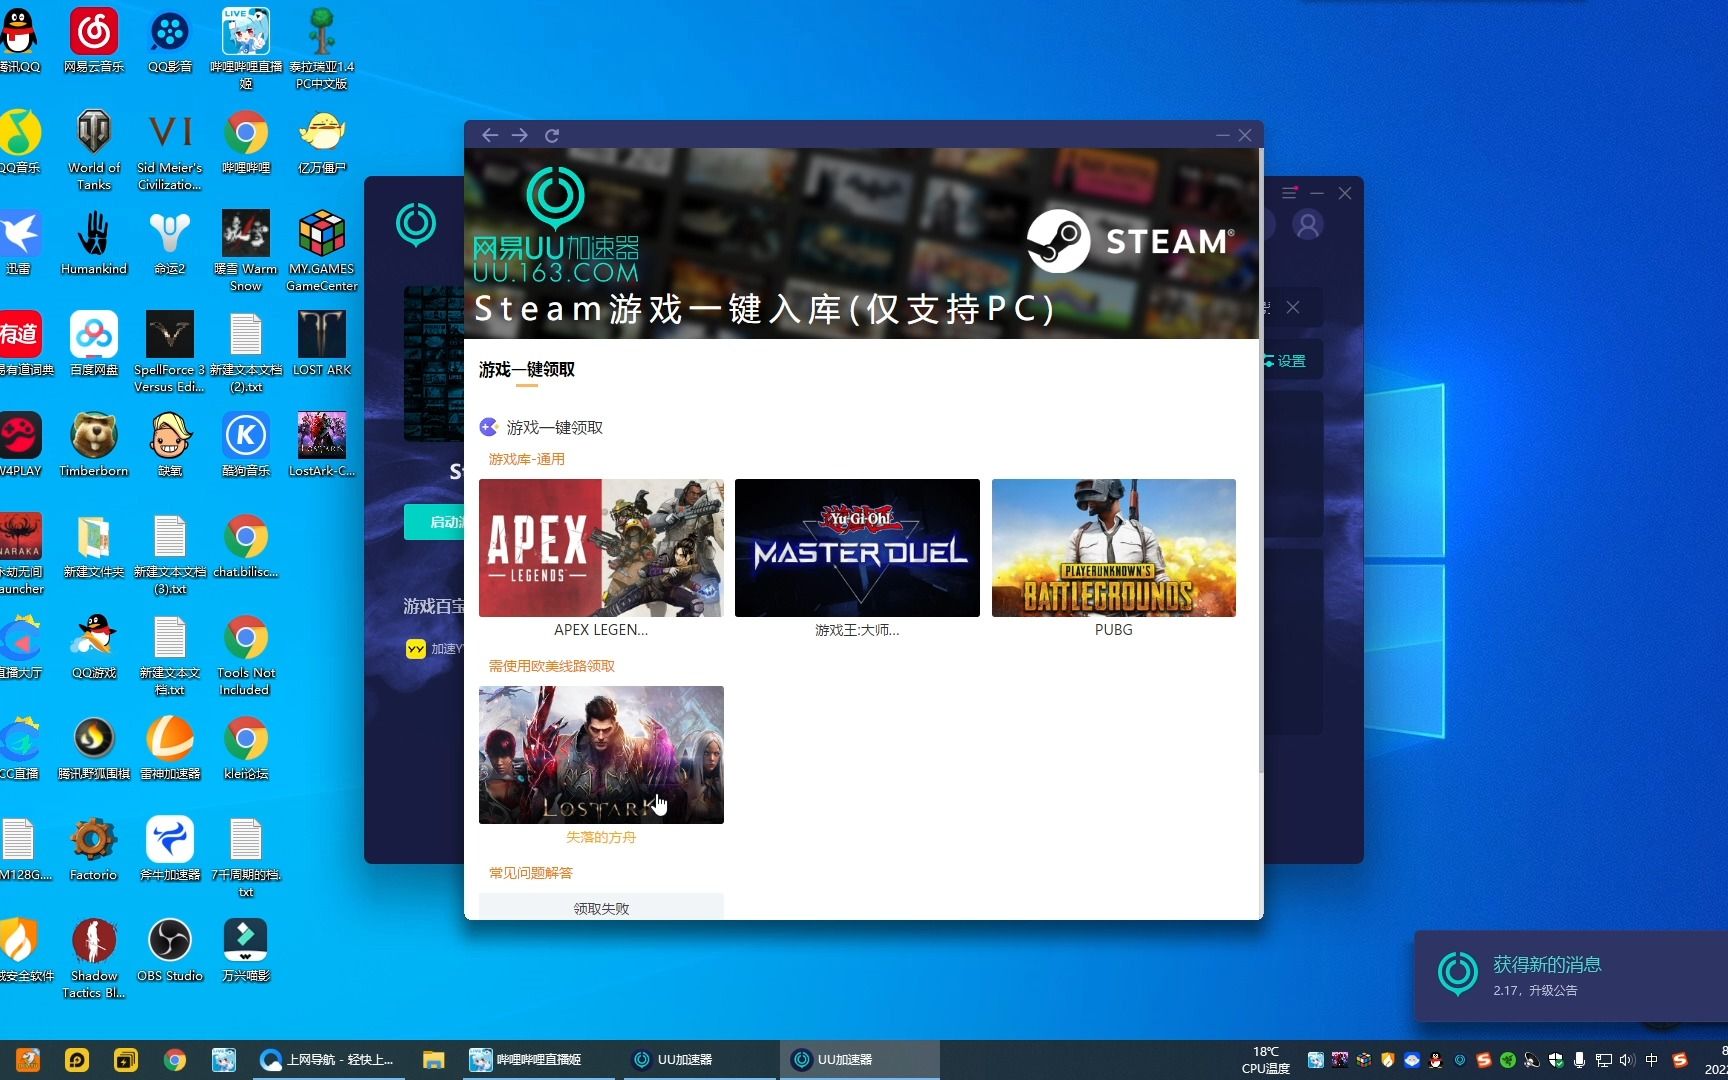Click the volume icon in system tray
The width and height of the screenshot is (1728, 1080).
pyautogui.click(x=1627, y=1060)
